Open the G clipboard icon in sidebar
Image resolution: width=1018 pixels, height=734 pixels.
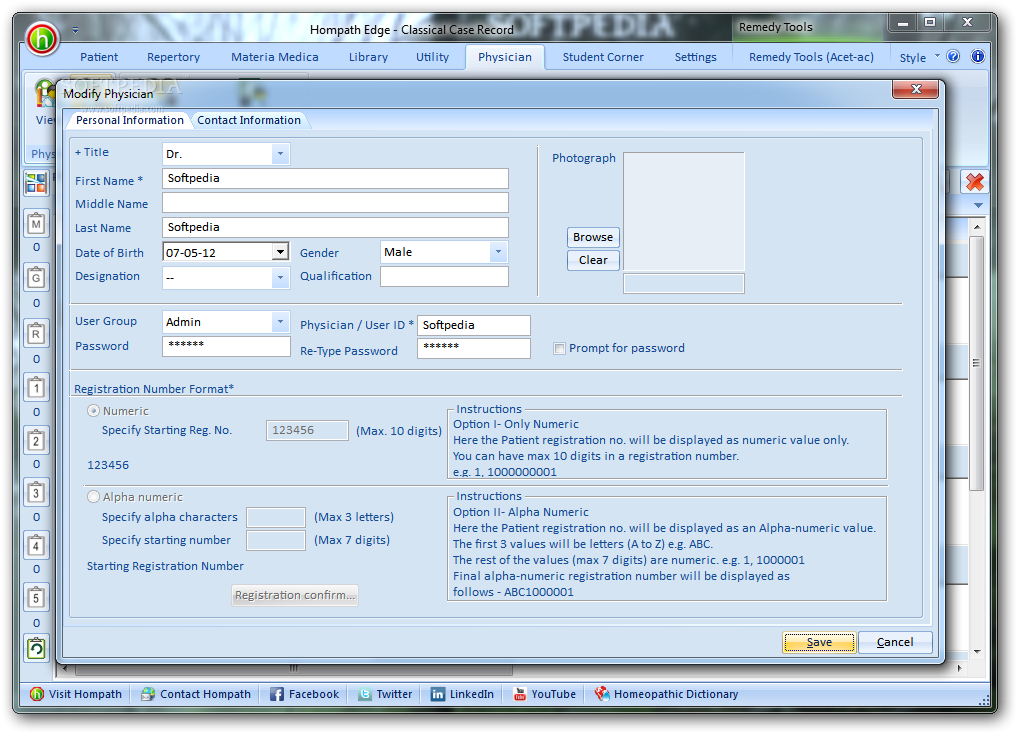36,278
